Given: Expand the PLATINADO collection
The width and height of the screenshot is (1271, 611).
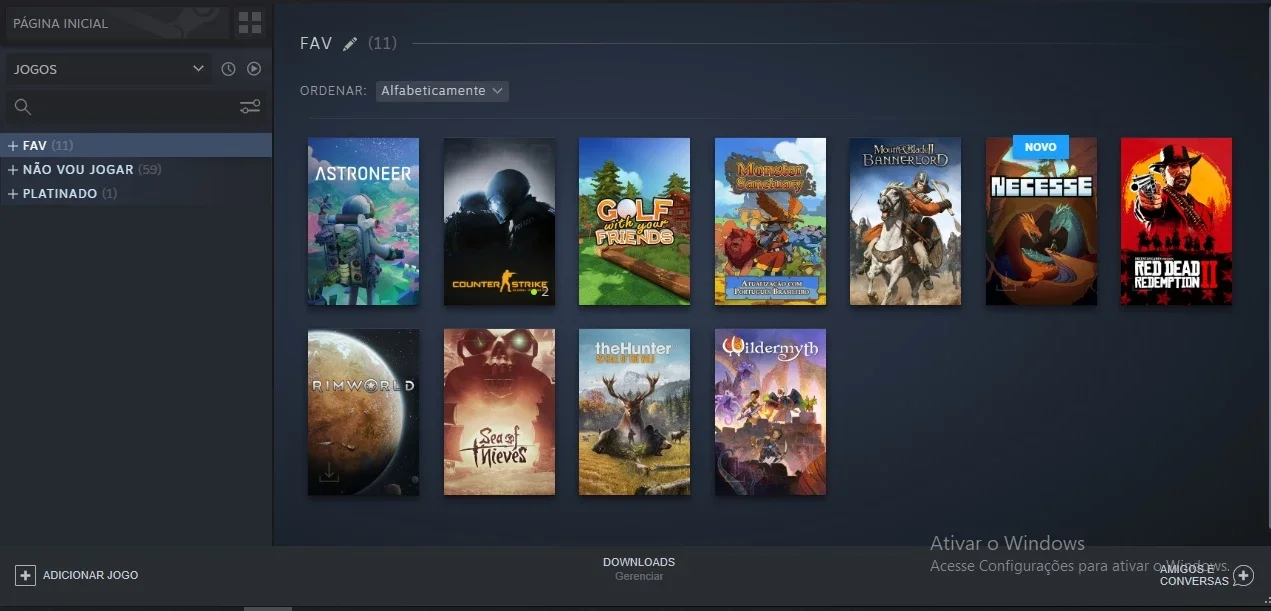Looking at the screenshot, I should click(13, 194).
